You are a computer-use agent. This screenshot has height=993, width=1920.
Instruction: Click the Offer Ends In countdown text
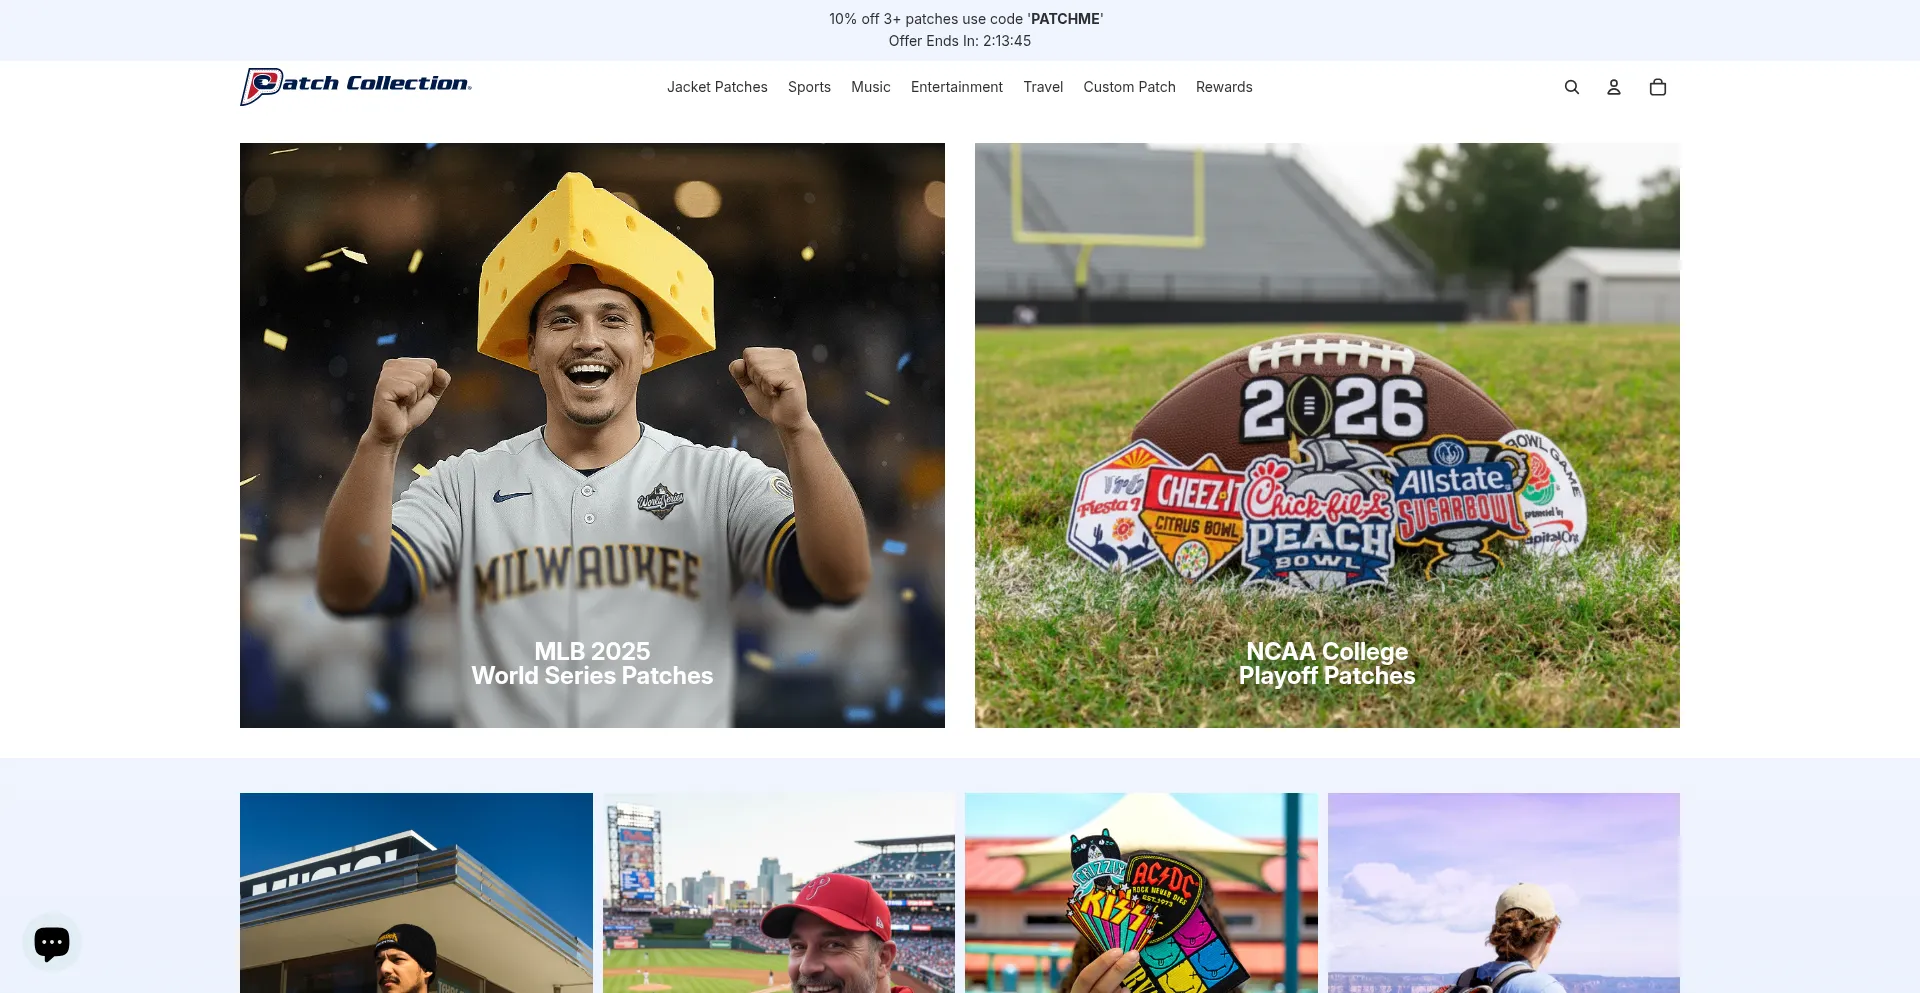coord(960,41)
